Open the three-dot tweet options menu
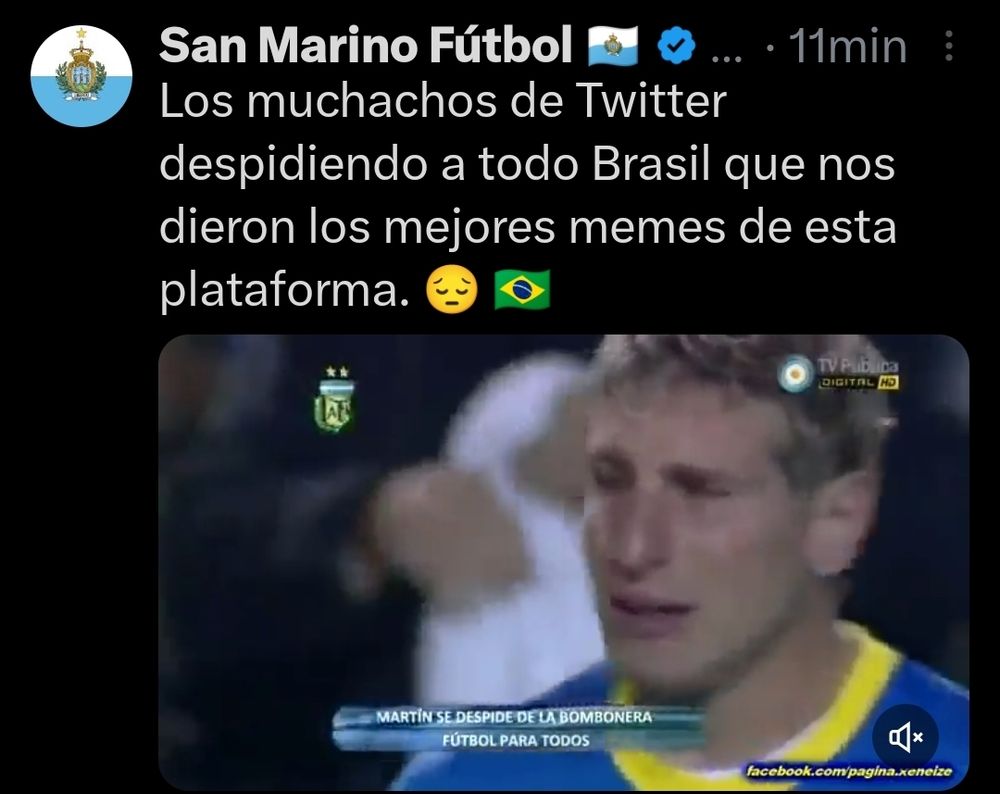Screen dimensions: 1000x794 point(949,46)
